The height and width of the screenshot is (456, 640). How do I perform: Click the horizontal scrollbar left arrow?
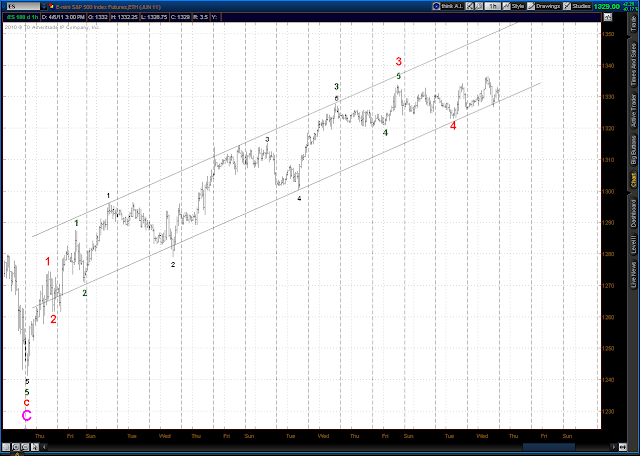[44, 447]
